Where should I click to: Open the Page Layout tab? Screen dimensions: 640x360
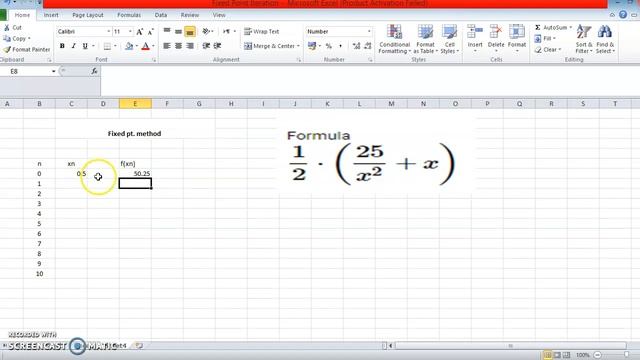88,15
